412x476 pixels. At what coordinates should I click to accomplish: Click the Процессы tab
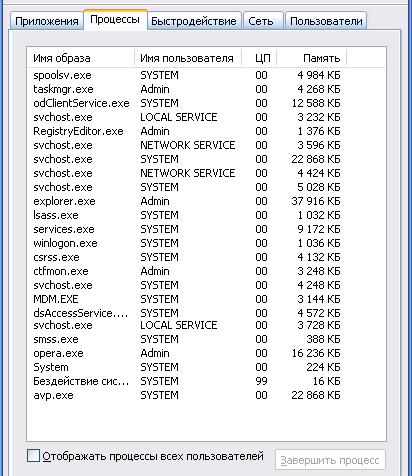[115, 20]
